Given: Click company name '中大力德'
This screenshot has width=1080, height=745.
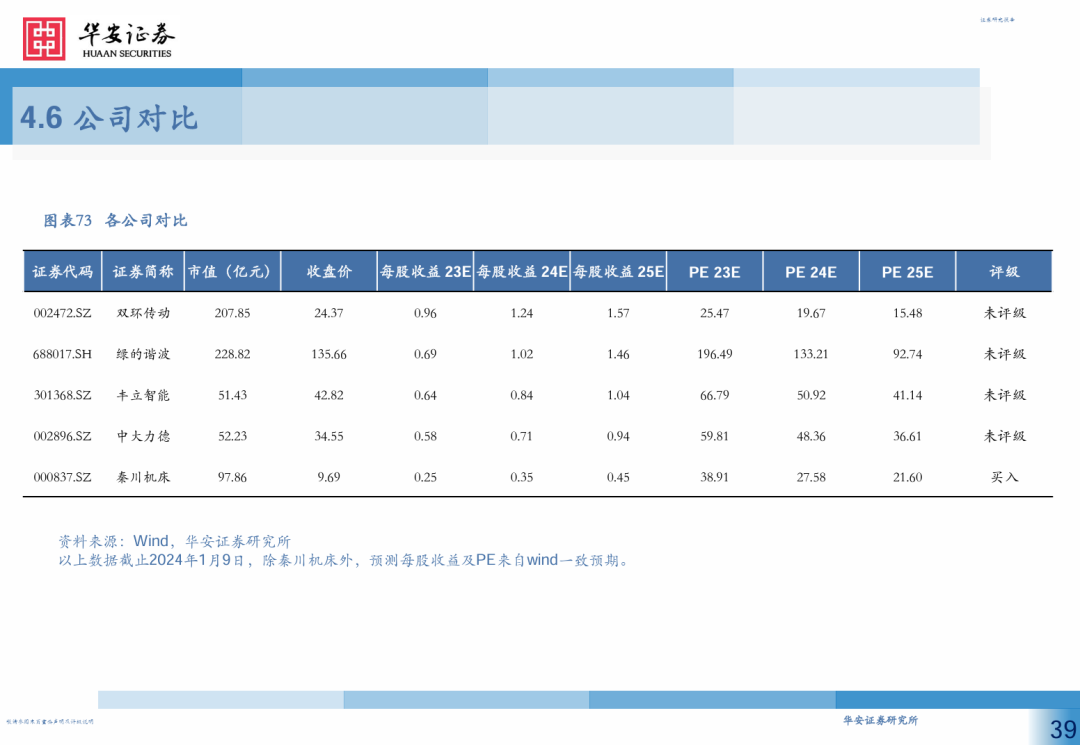Looking at the screenshot, I should point(143,436).
